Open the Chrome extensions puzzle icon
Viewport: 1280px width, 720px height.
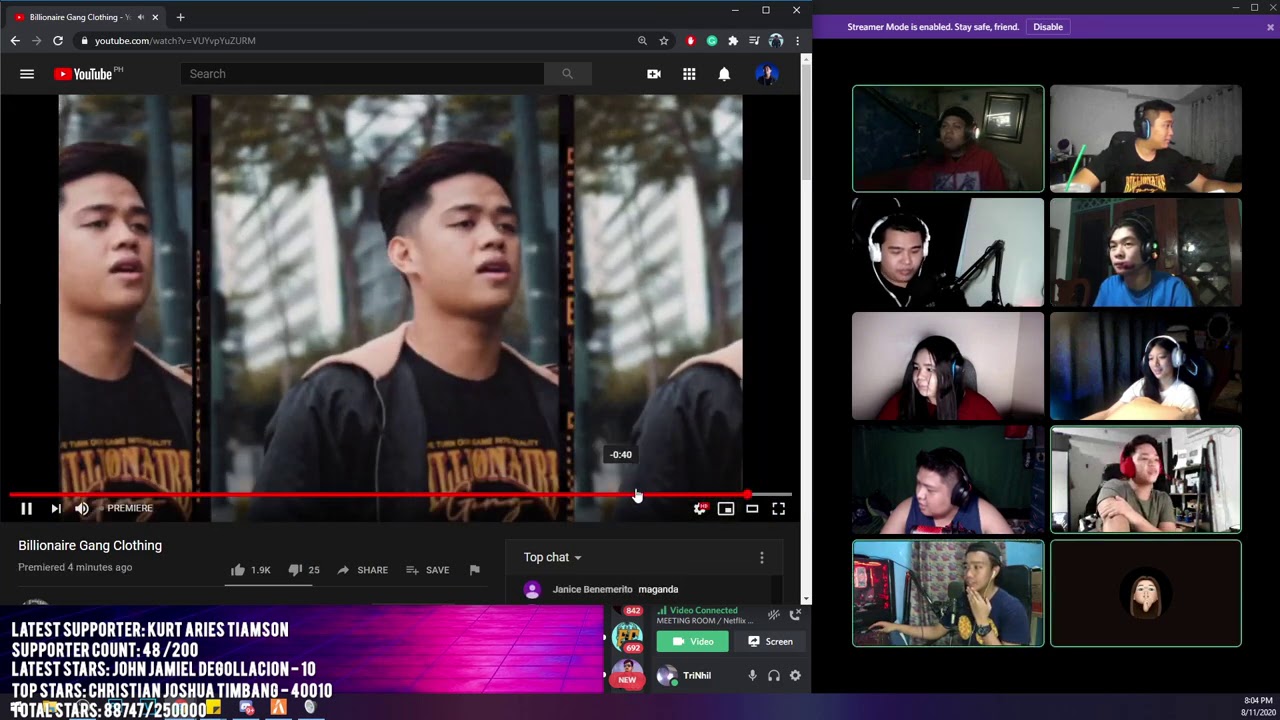733,41
